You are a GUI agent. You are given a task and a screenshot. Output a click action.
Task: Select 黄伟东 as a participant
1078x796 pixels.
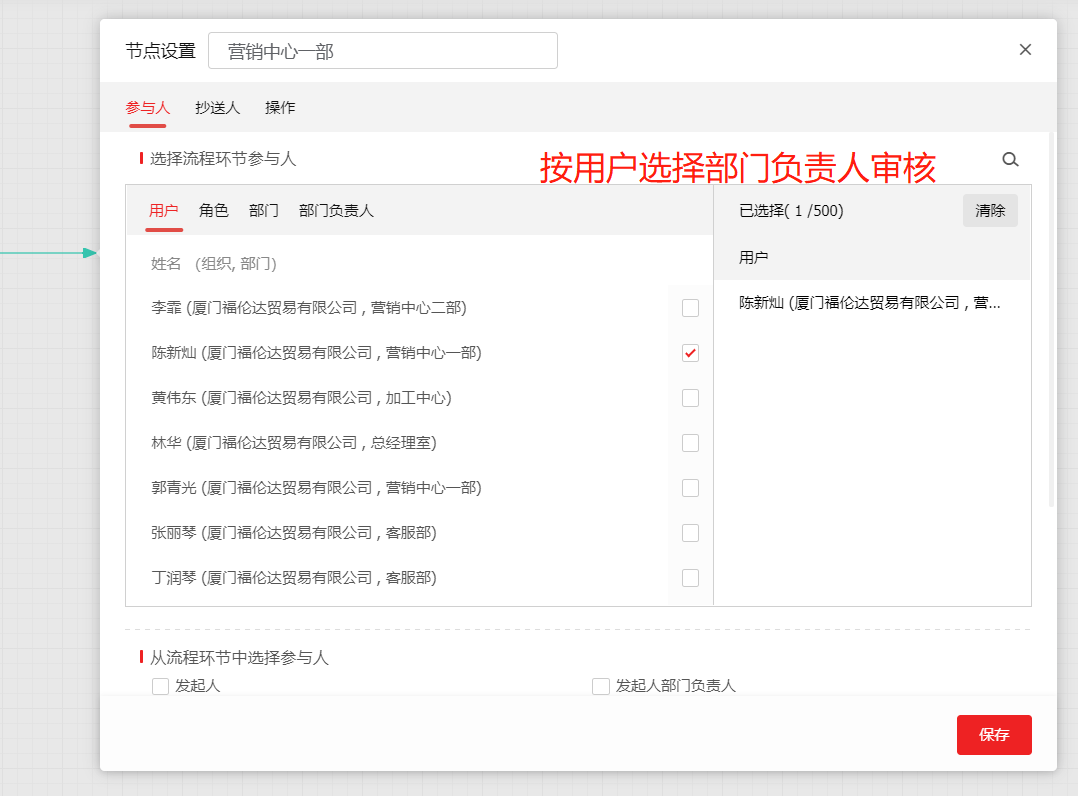click(690, 397)
